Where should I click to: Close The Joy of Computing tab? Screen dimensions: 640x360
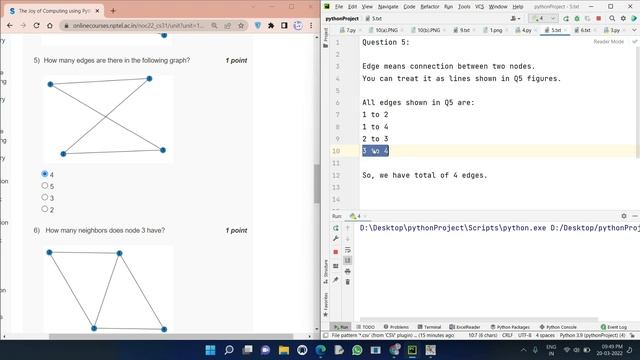tap(98, 11)
